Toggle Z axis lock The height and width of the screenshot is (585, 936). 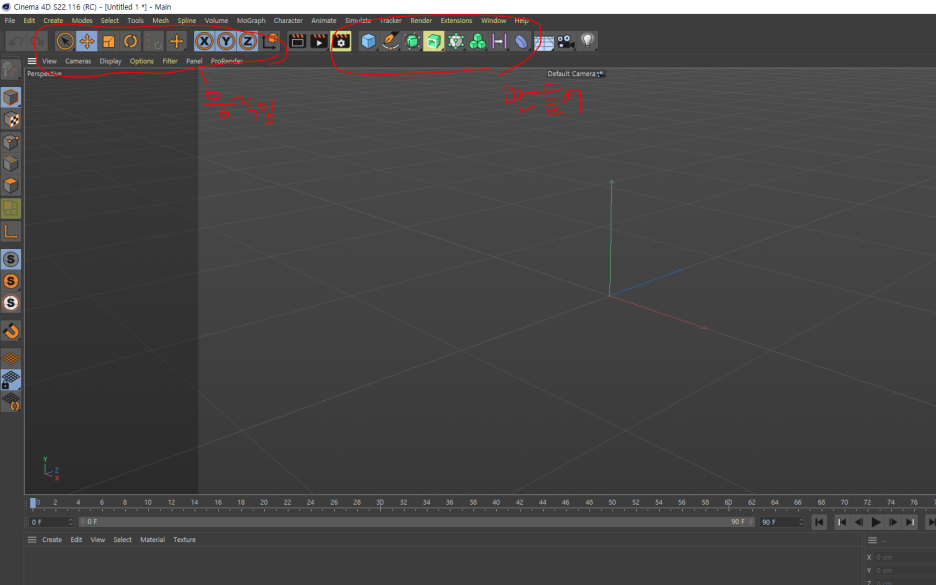point(247,41)
